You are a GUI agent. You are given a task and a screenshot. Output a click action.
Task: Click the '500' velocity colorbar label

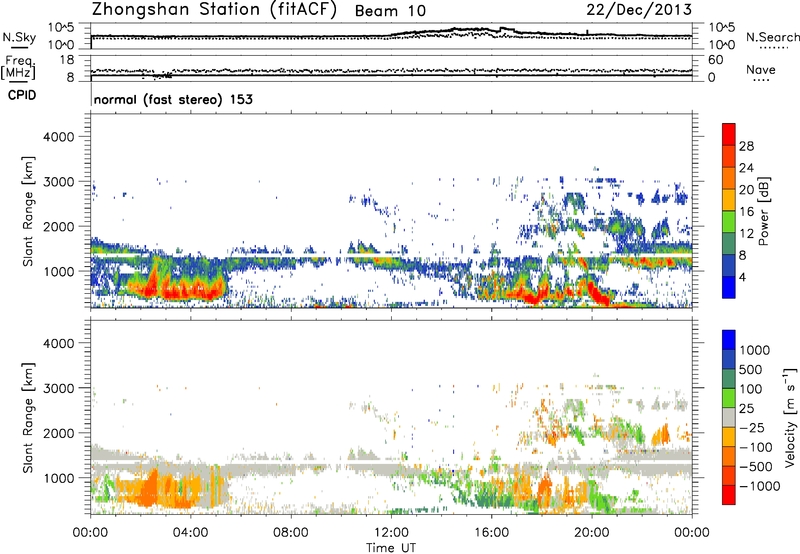751,370
